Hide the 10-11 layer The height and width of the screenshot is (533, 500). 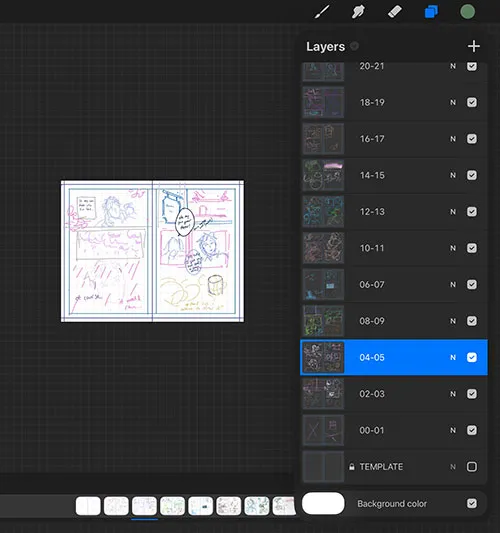coord(472,248)
